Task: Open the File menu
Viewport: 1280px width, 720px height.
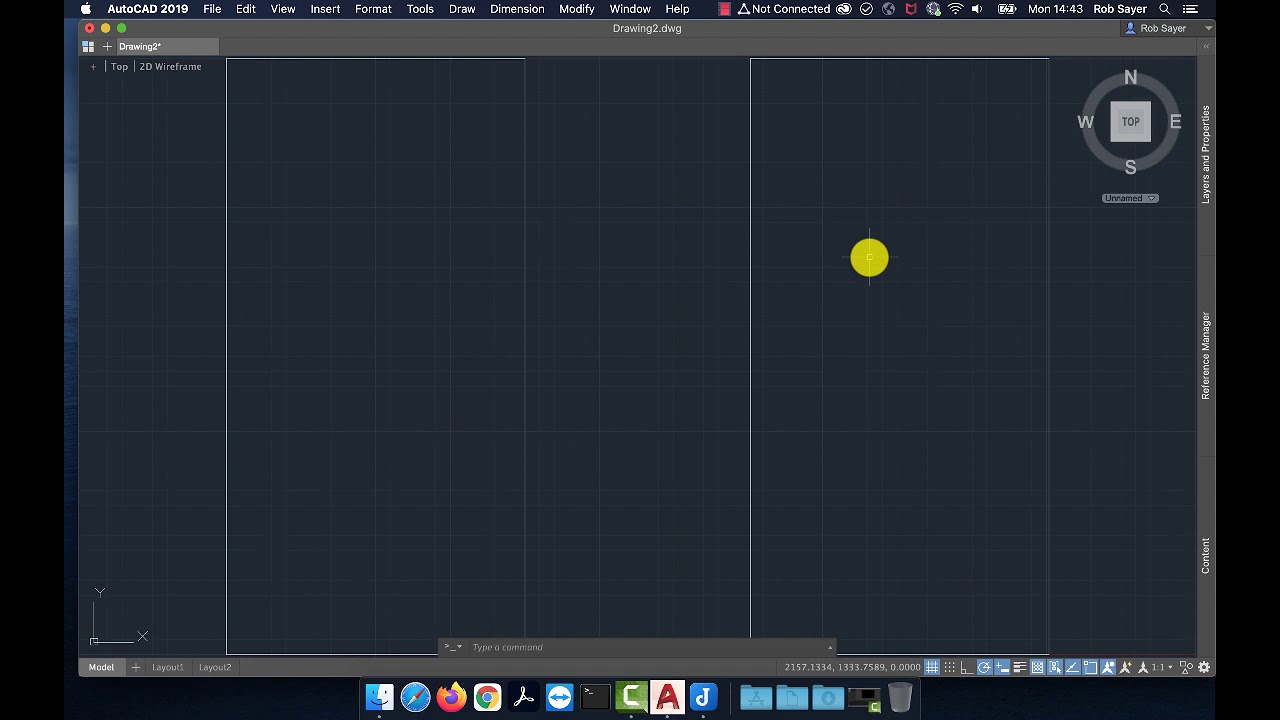Action: [x=212, y=9]
